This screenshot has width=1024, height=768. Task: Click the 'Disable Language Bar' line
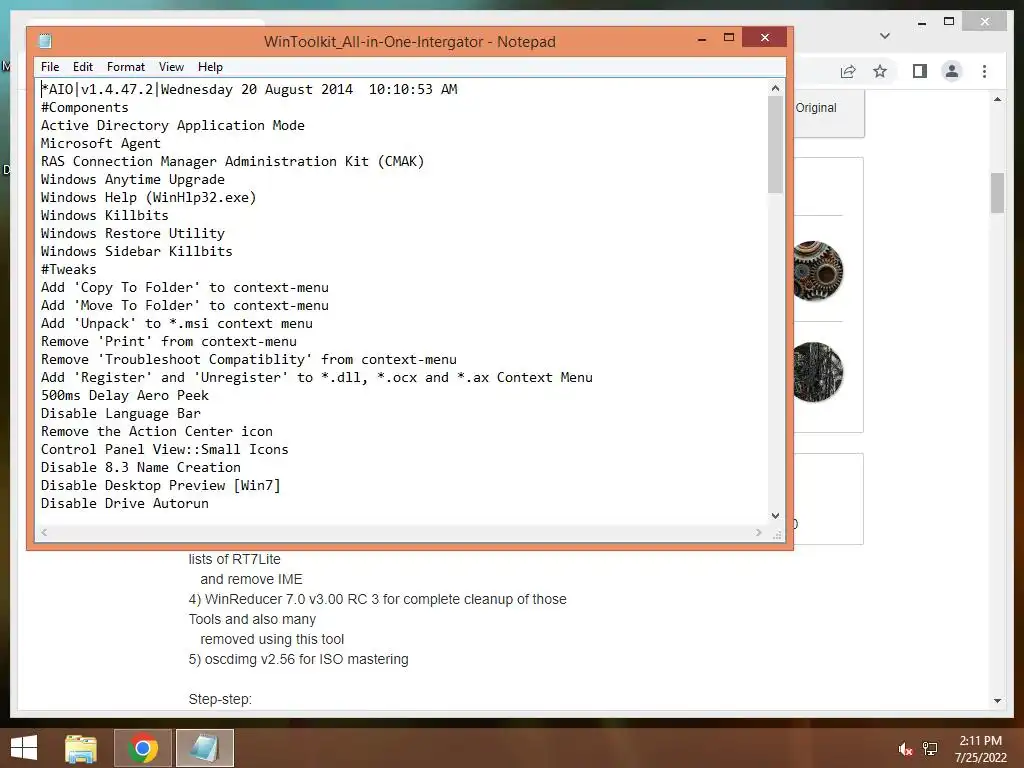[x=121, y=413]
